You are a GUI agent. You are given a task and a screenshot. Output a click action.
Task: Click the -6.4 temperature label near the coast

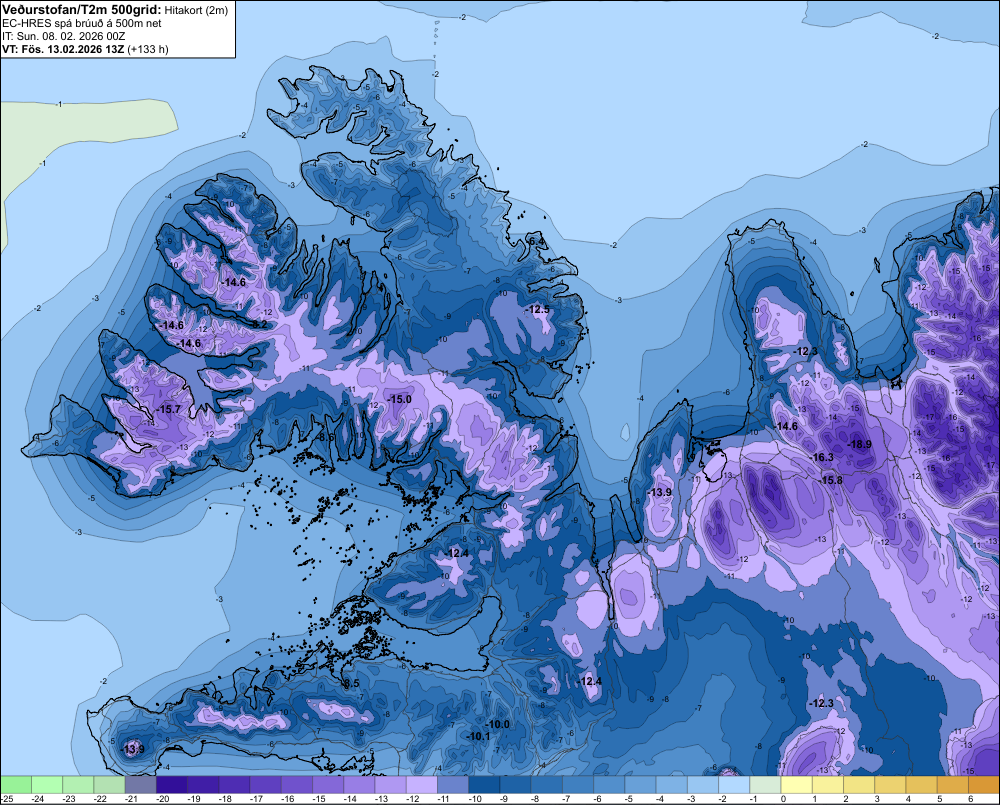536,241
